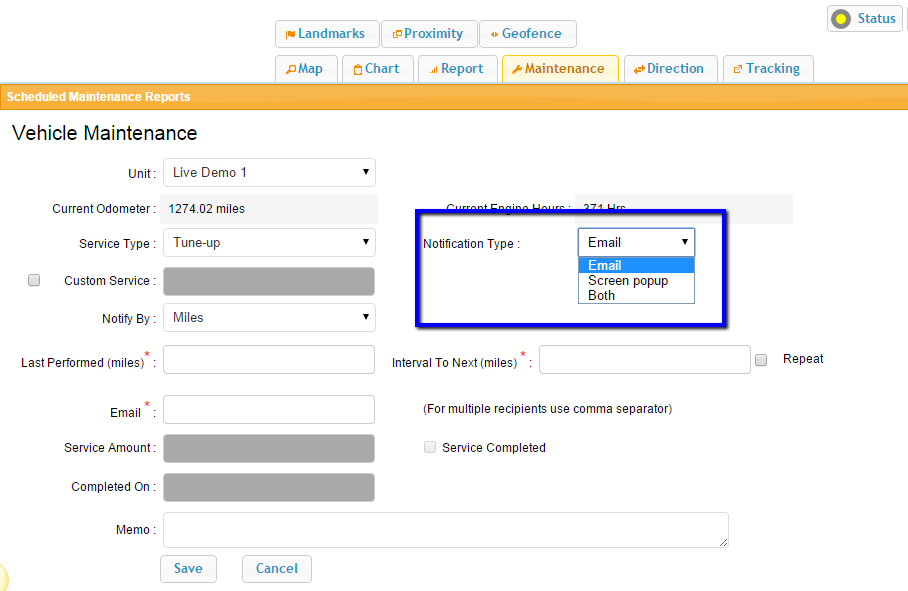Expand the Service Type dropdown
The height and width of the screenshot is (591, 908).
(x=269, y=243)
